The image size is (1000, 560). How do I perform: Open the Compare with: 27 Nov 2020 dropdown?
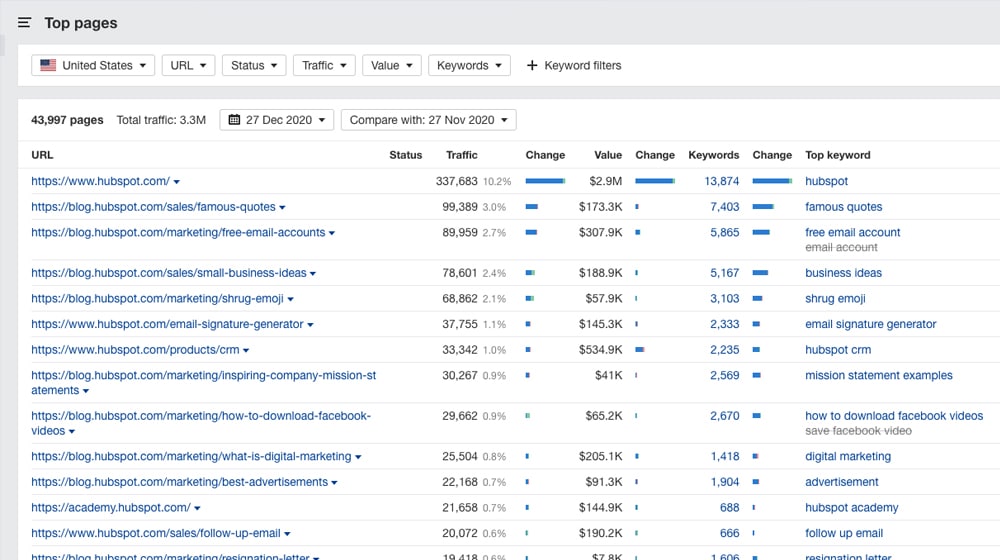(x=428, y=120)
